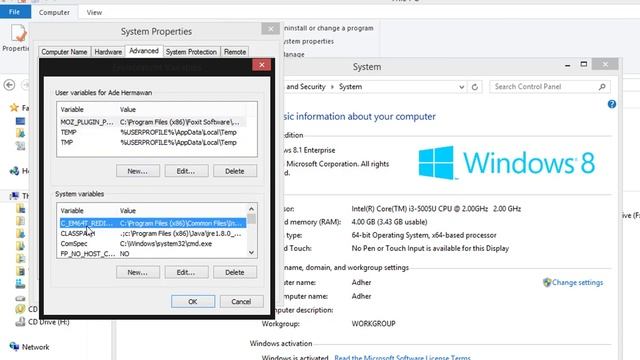Viewport: 640px width, 360px height.
Task: Close the System Properties dialog
Action: (270, 29)
